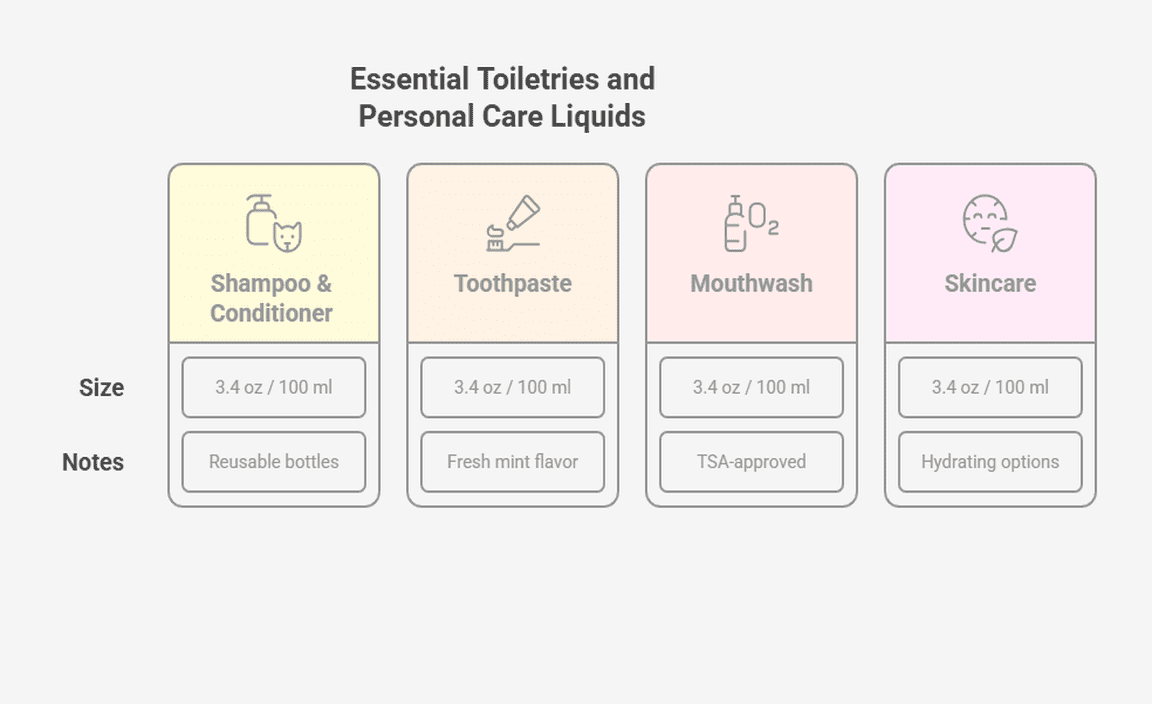
Task: Click the mouthwash 3.4 oz size box
Action: point(751,387)
